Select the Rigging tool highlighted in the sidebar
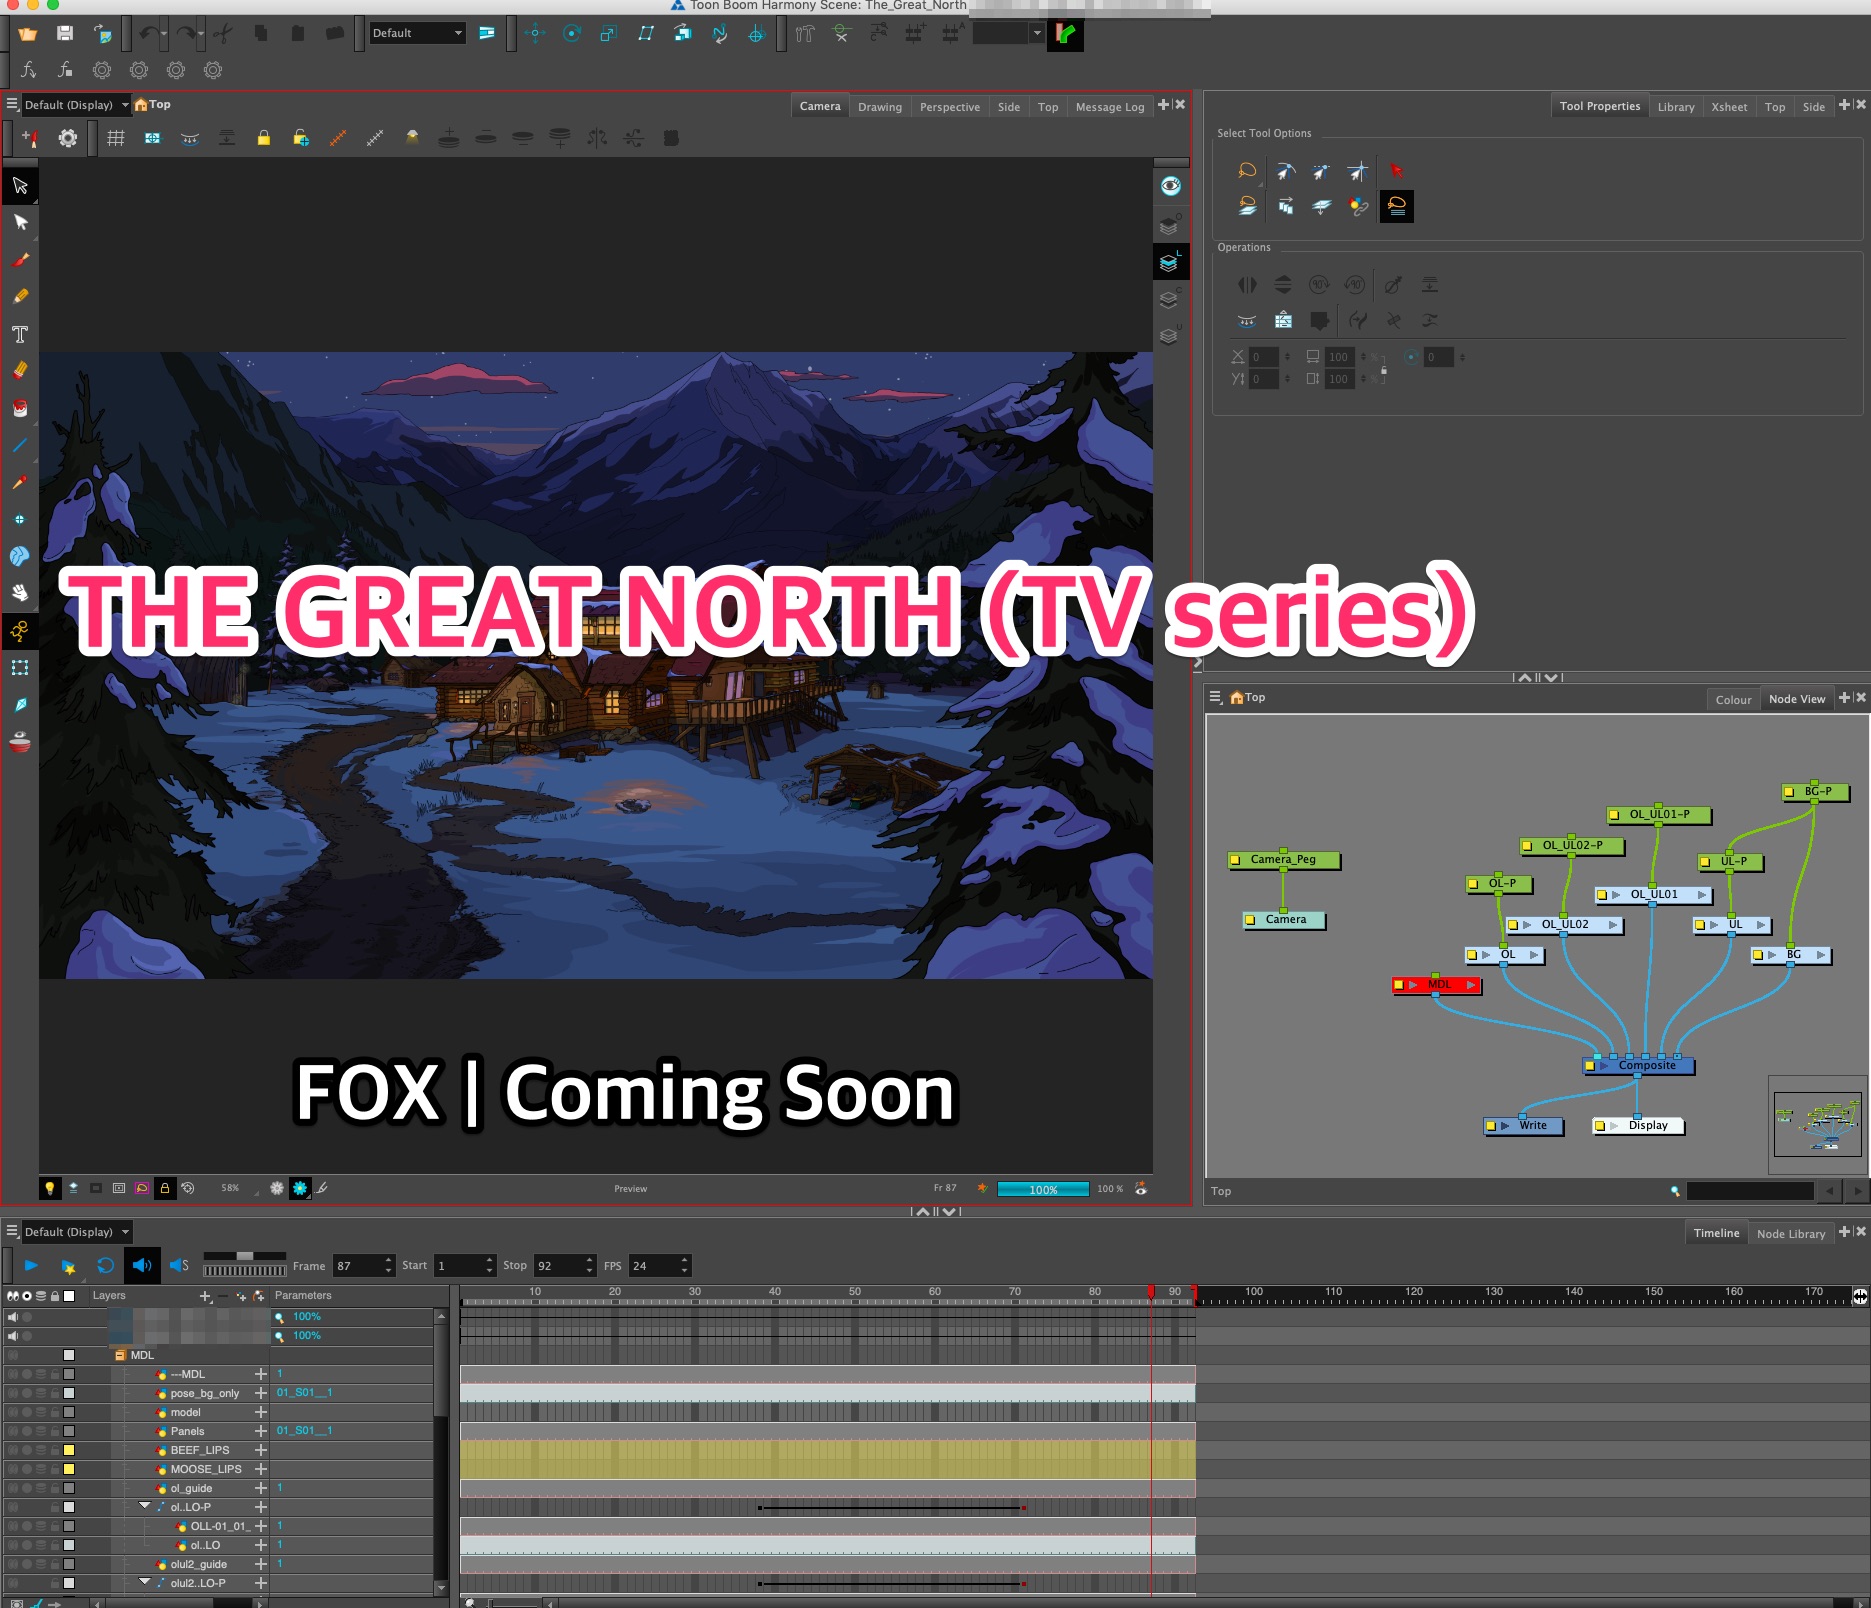Image resolution: width=1871 pixels, height=1608 pixels. point(20,631)
